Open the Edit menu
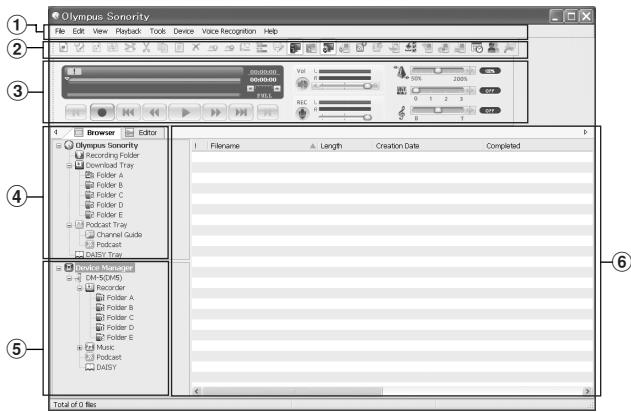Viewport: 631px width, 412px height. (78, 31)
